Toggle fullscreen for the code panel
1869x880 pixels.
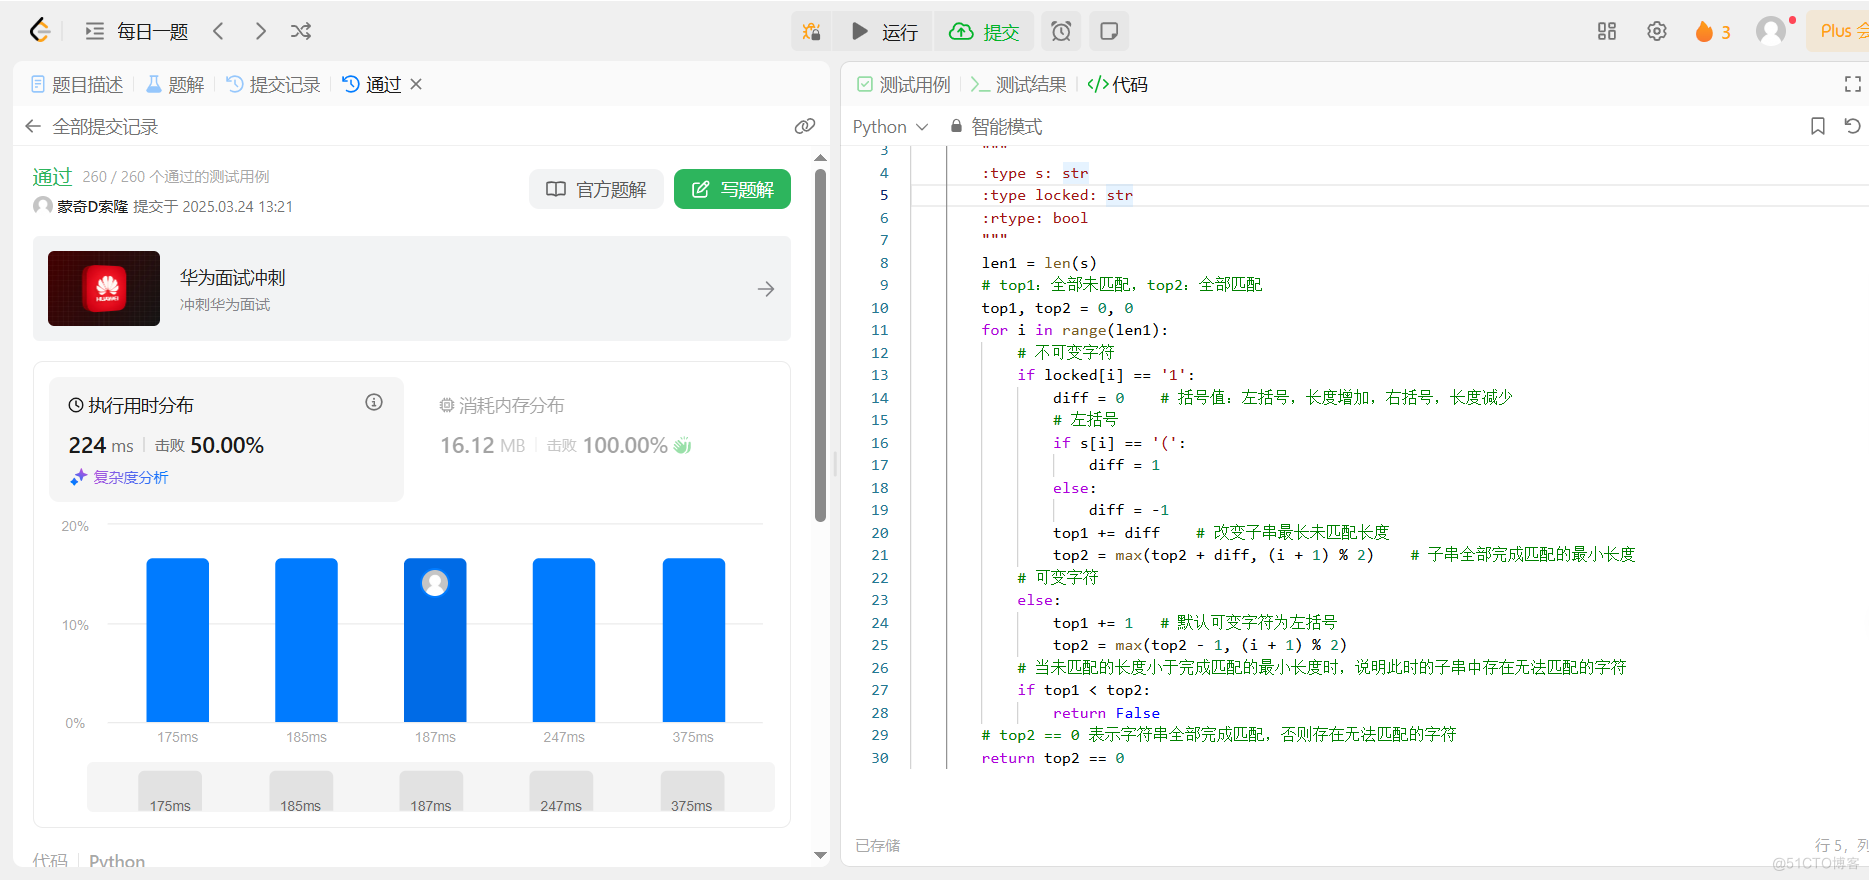tap(1853, 85)
